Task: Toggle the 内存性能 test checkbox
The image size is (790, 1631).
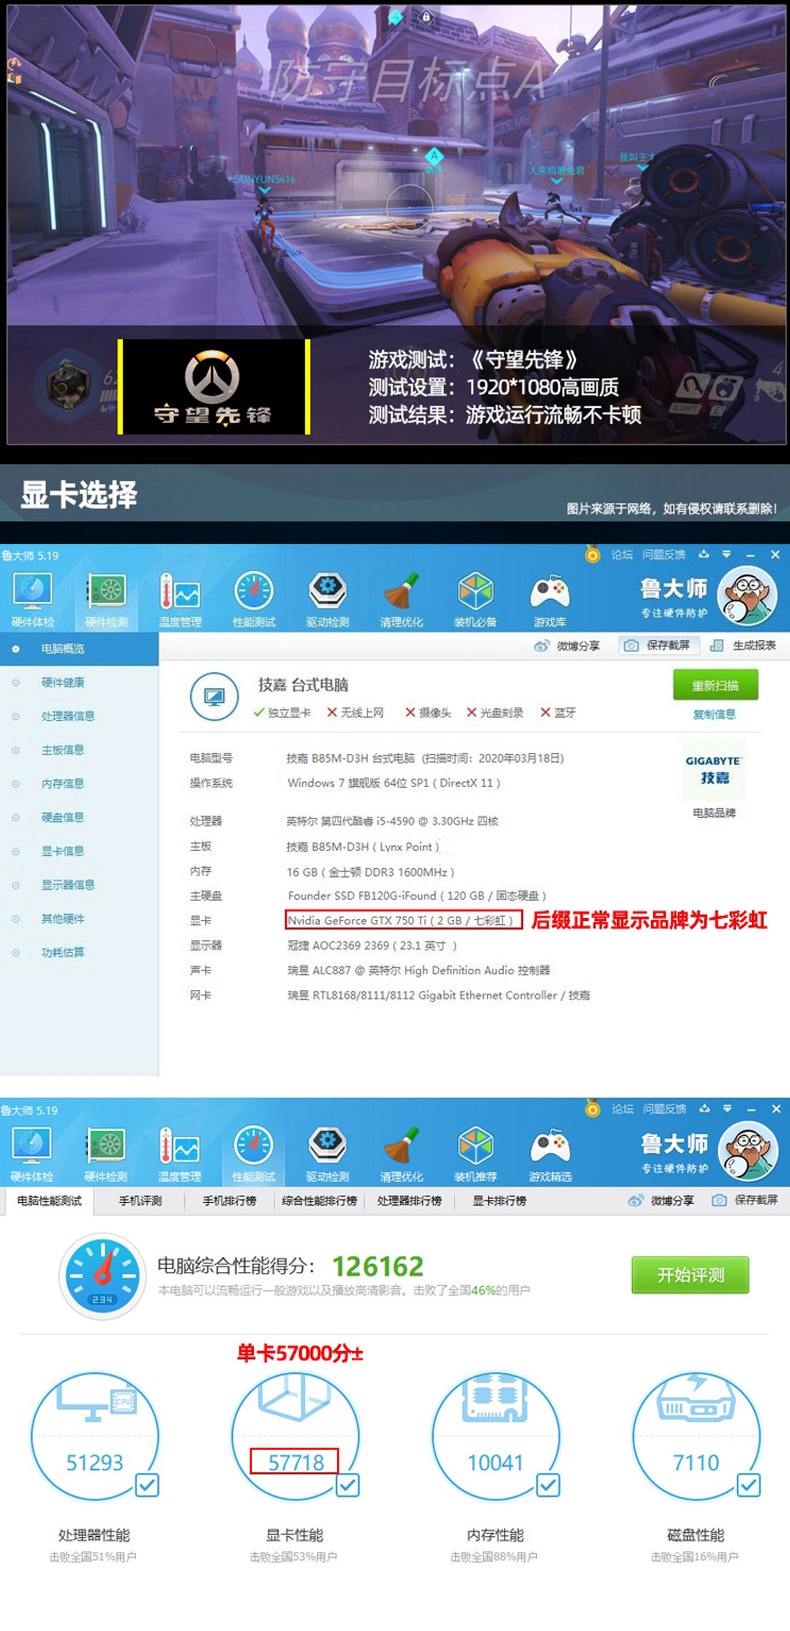Action: (x=548, y=1485)
